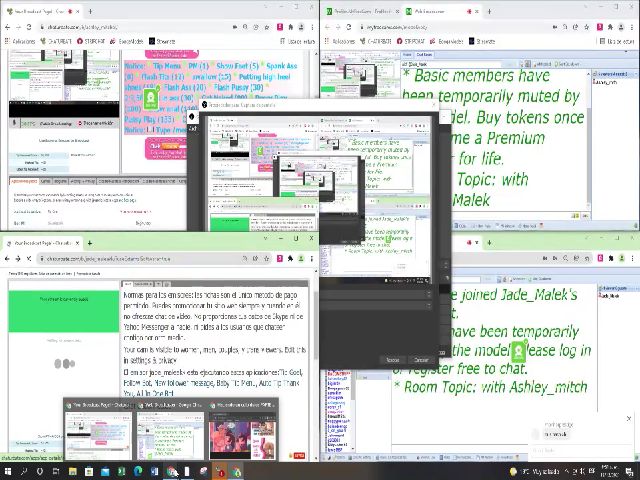
Task: Click Cancel button in capture dialog
Action: click(x=421, y=360)
